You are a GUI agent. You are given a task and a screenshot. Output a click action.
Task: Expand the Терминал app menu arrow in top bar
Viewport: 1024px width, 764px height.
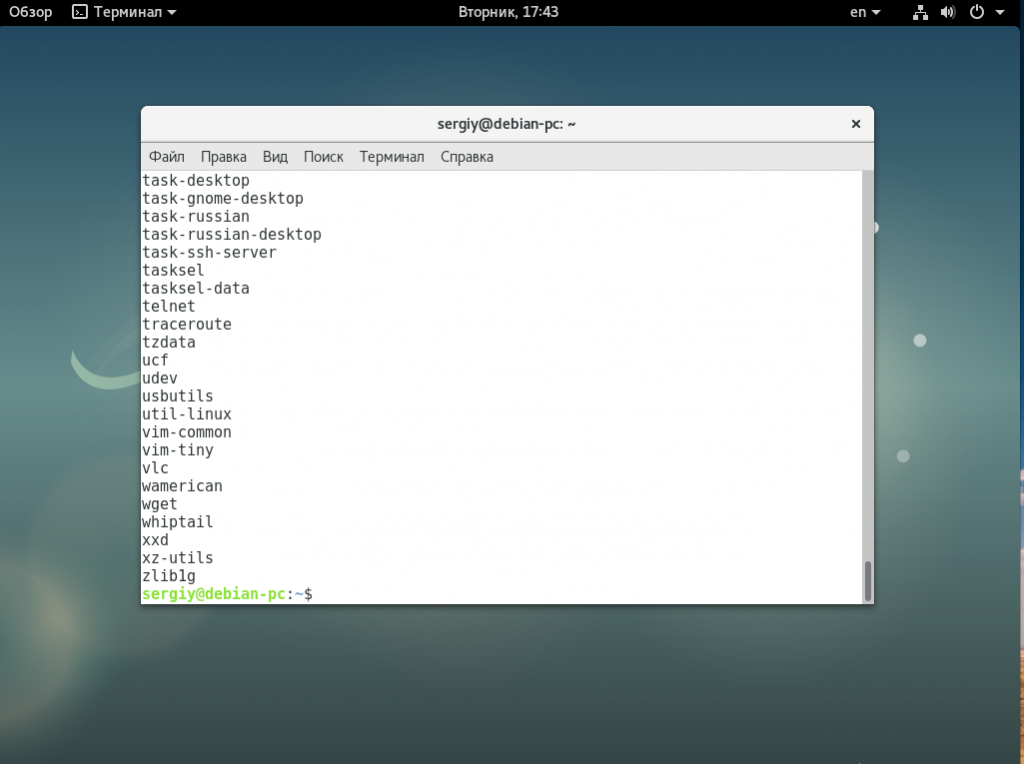[172, 12]
